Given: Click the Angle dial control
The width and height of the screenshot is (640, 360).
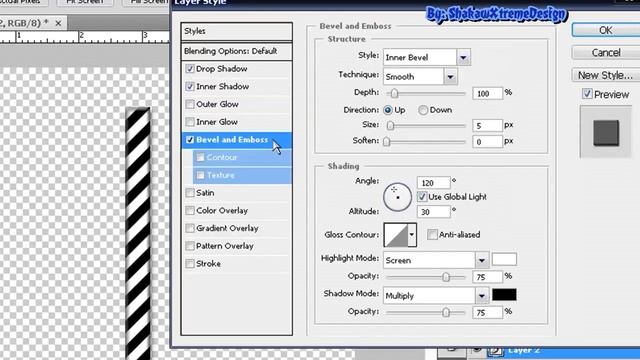Looking at the screenshot, I should click(x=397, y=197).
